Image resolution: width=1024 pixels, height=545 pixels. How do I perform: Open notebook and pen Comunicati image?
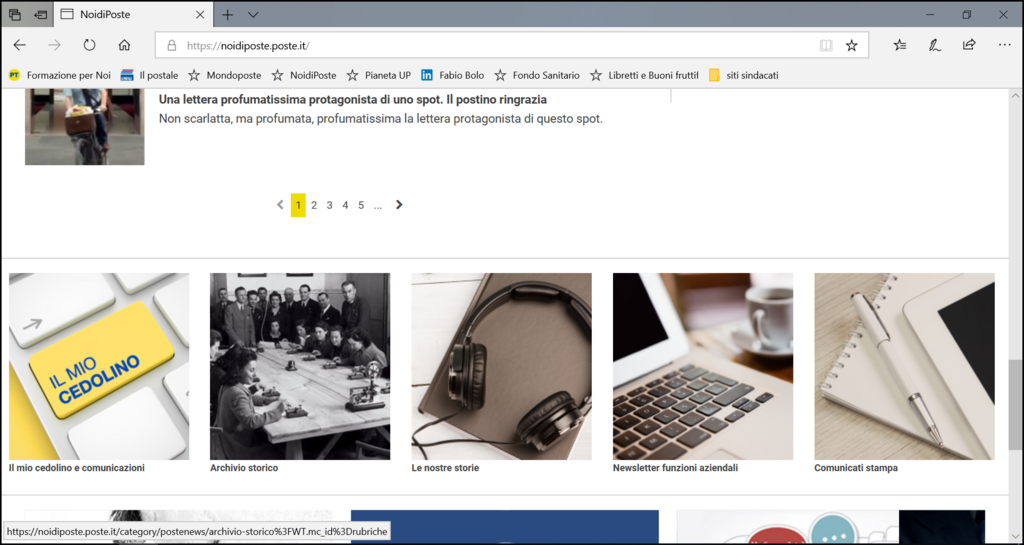(904, 366)
